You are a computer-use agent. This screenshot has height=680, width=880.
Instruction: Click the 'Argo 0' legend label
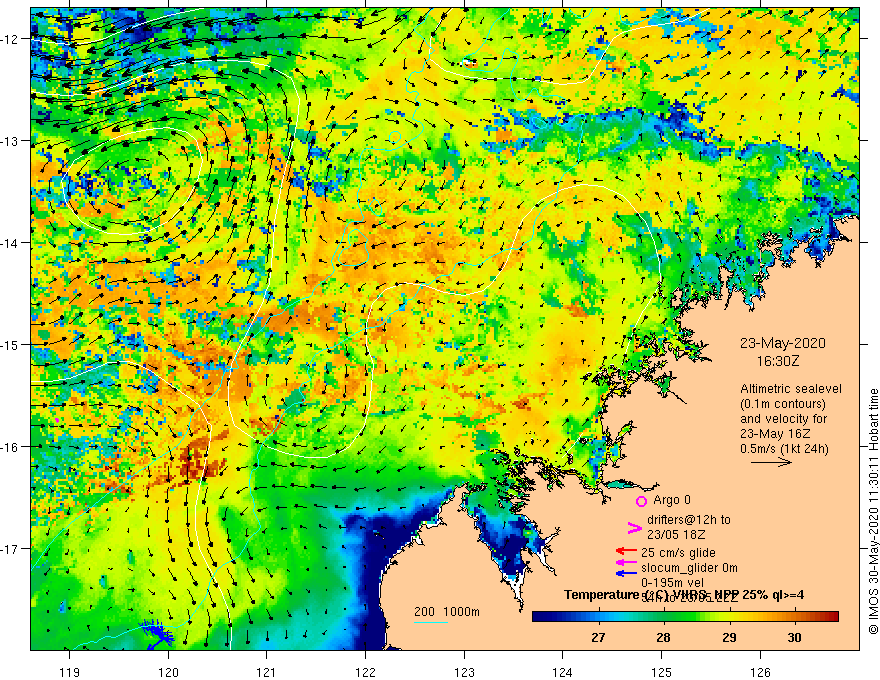pos(672,500)
